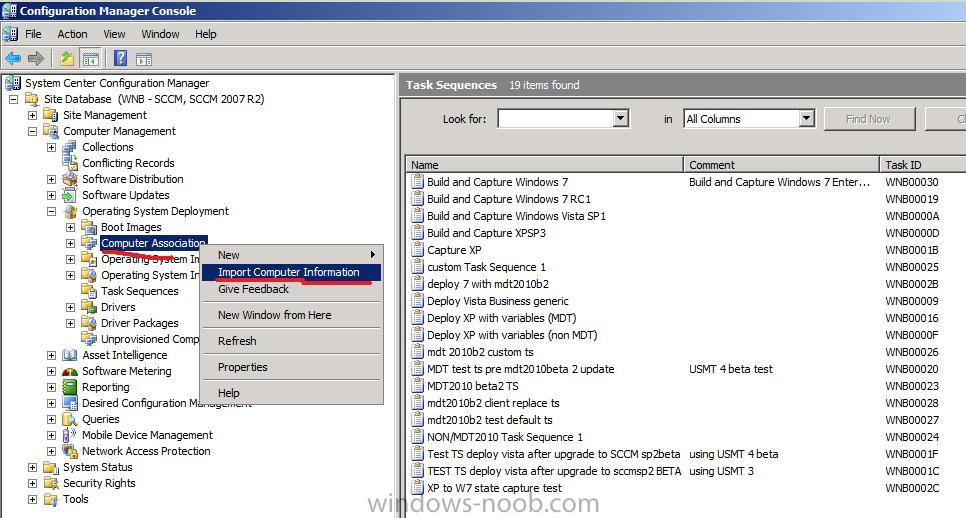Open the File menu
The image size is (966, 518).
click(33, 34)
